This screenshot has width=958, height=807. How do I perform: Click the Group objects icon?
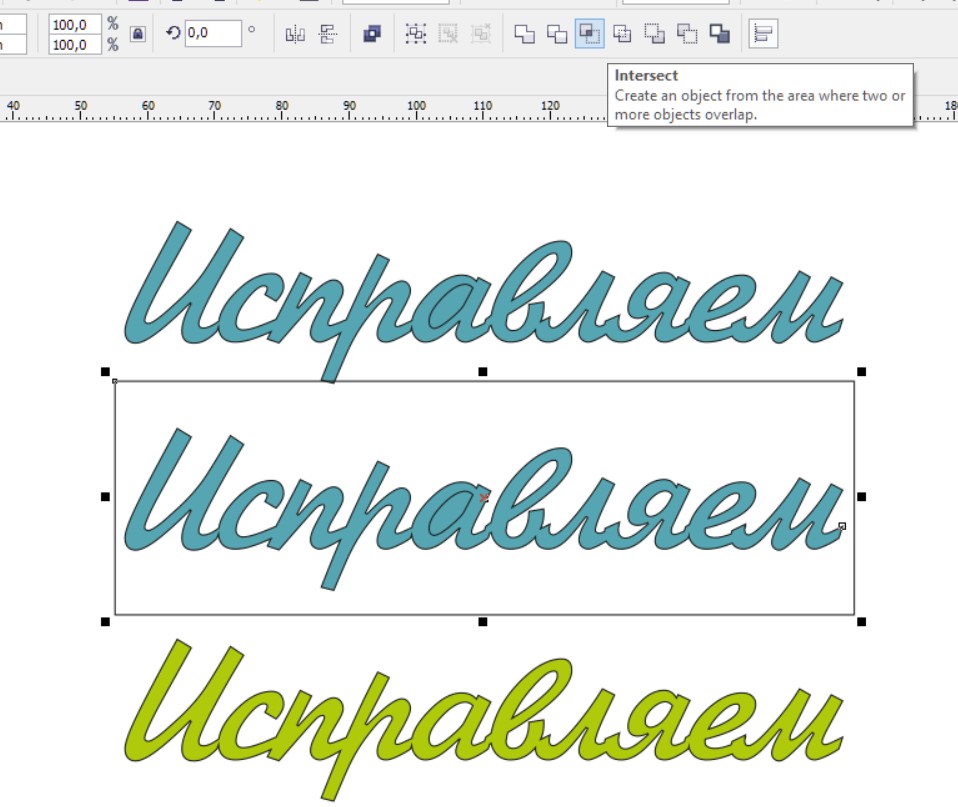[416, 34]
